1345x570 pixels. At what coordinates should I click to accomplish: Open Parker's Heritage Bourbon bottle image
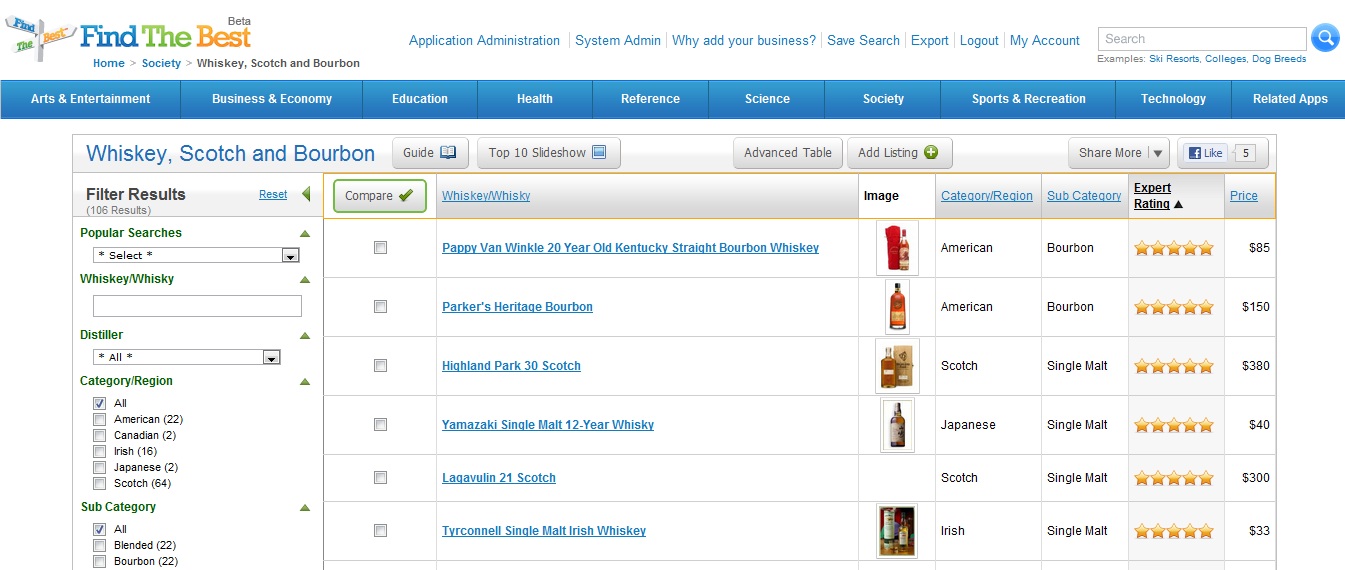[x=897, y=307]
